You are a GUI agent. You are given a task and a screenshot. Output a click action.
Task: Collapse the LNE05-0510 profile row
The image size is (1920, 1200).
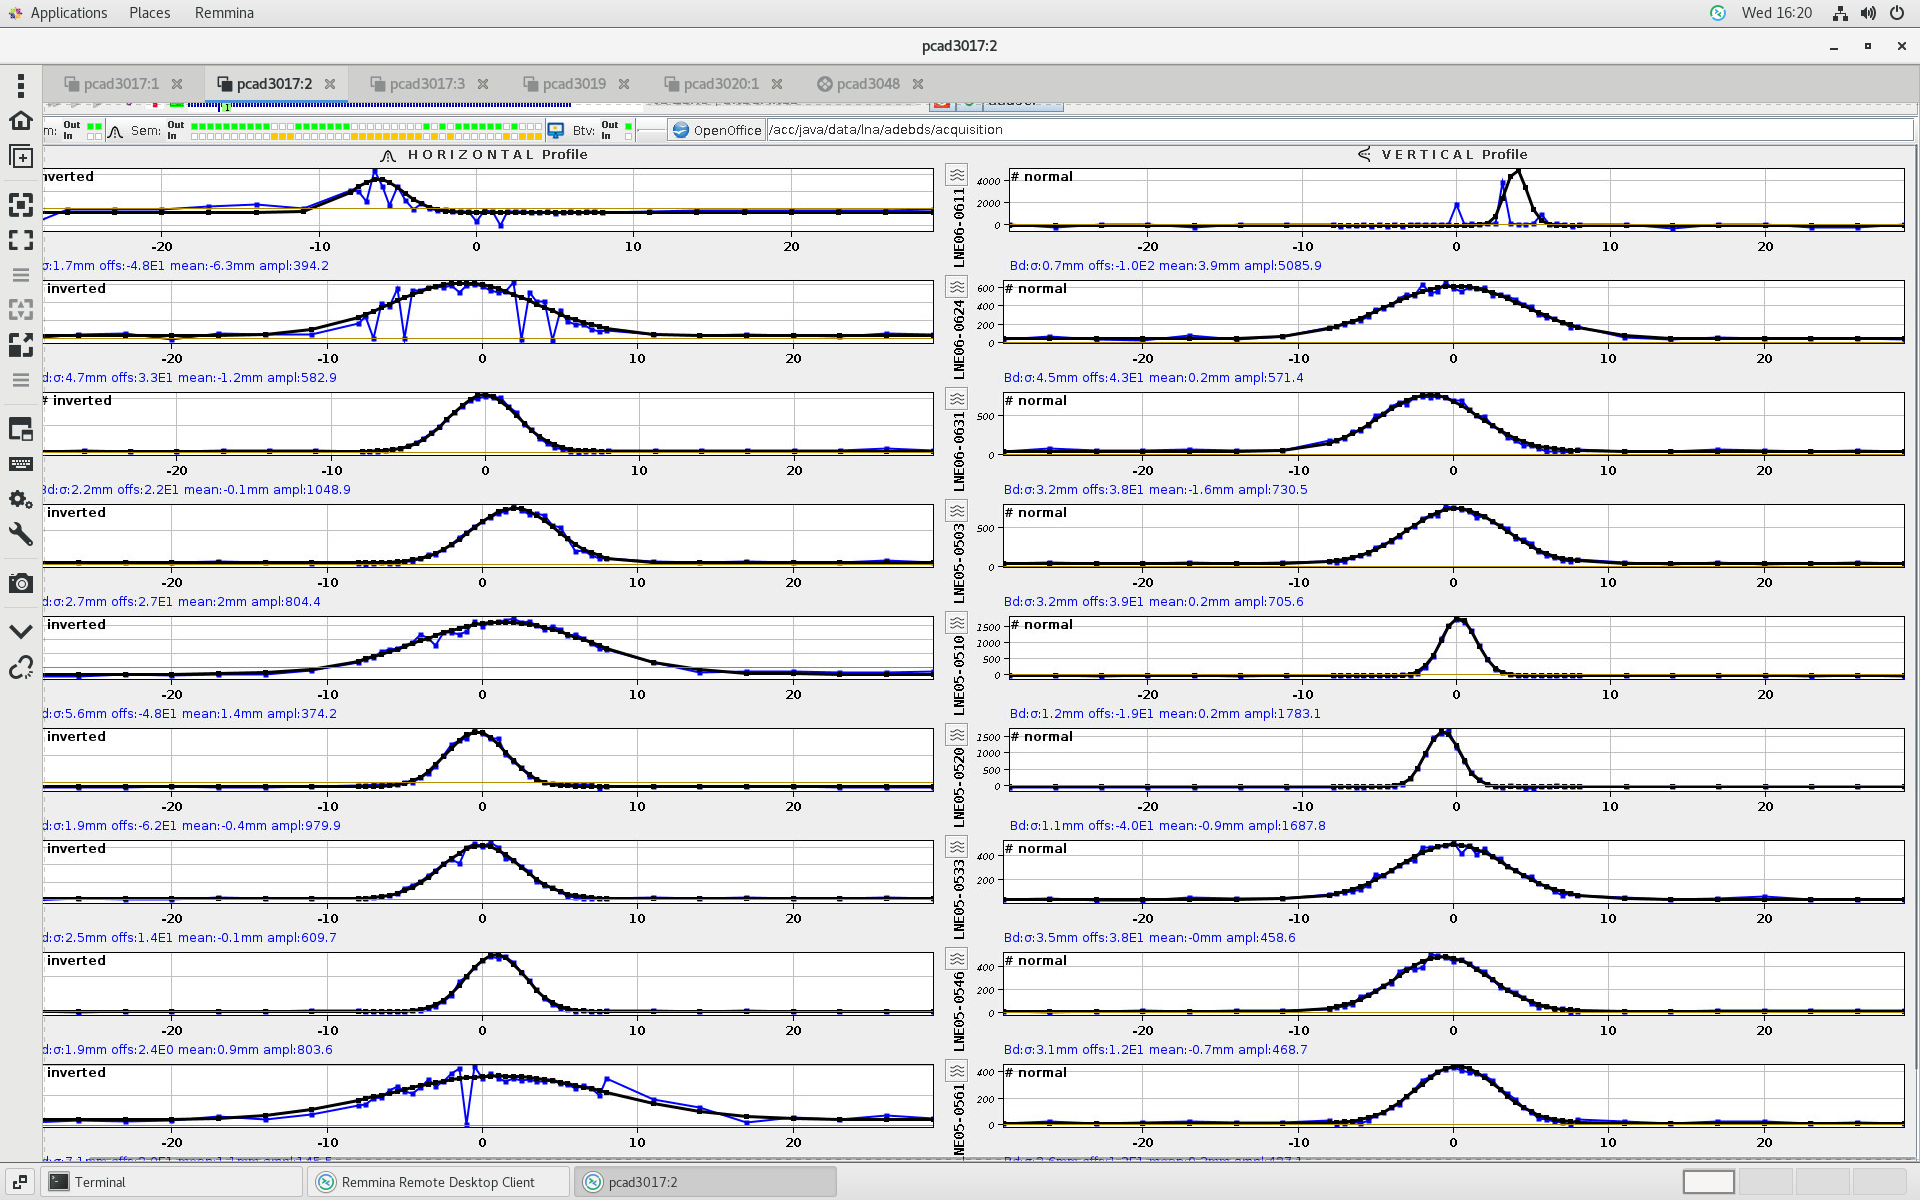point(957,624)
